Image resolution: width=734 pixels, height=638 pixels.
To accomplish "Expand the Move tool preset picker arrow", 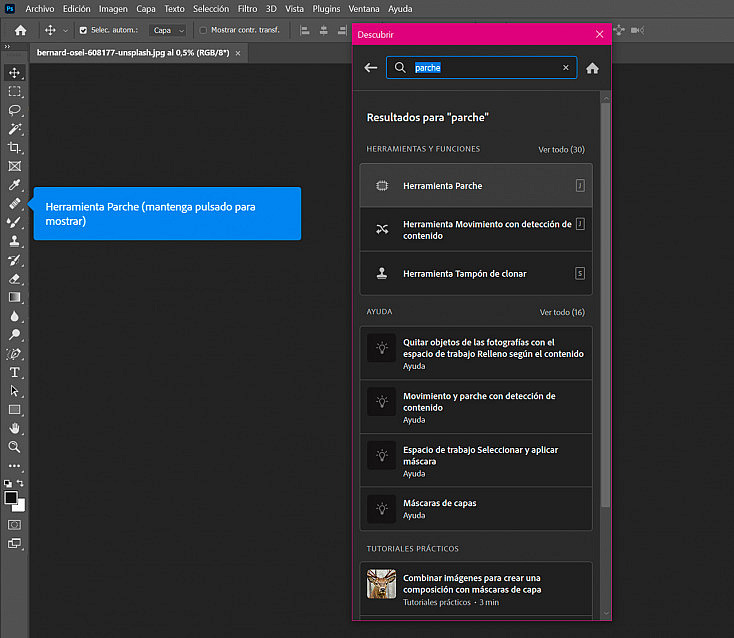I will (x=66, y=30).
